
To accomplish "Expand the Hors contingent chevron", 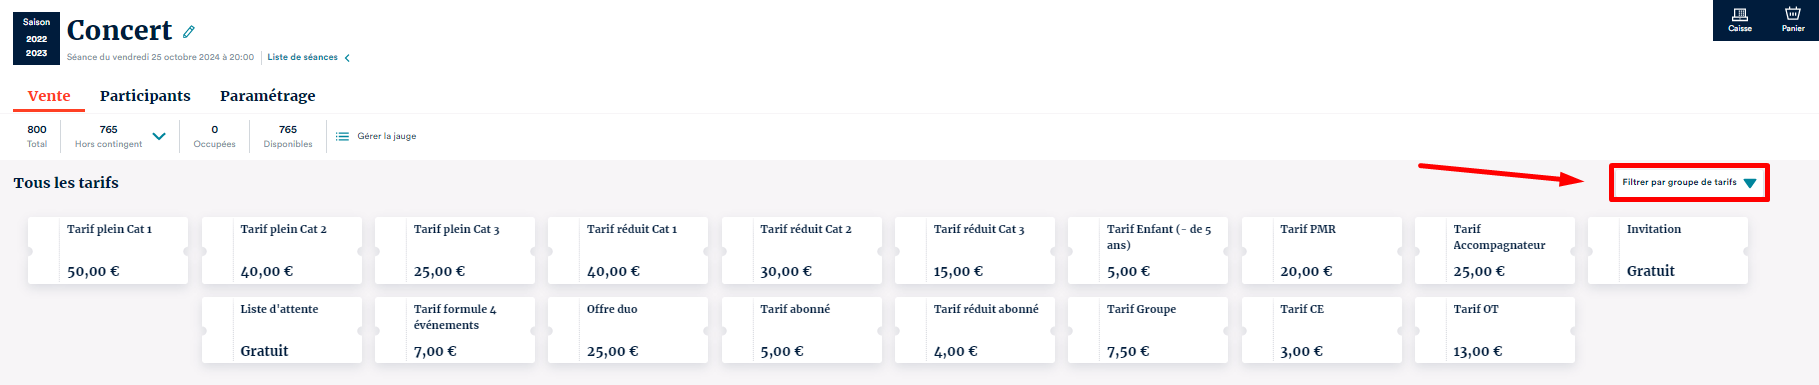I will pyautogui.click(x=159, y=136).
